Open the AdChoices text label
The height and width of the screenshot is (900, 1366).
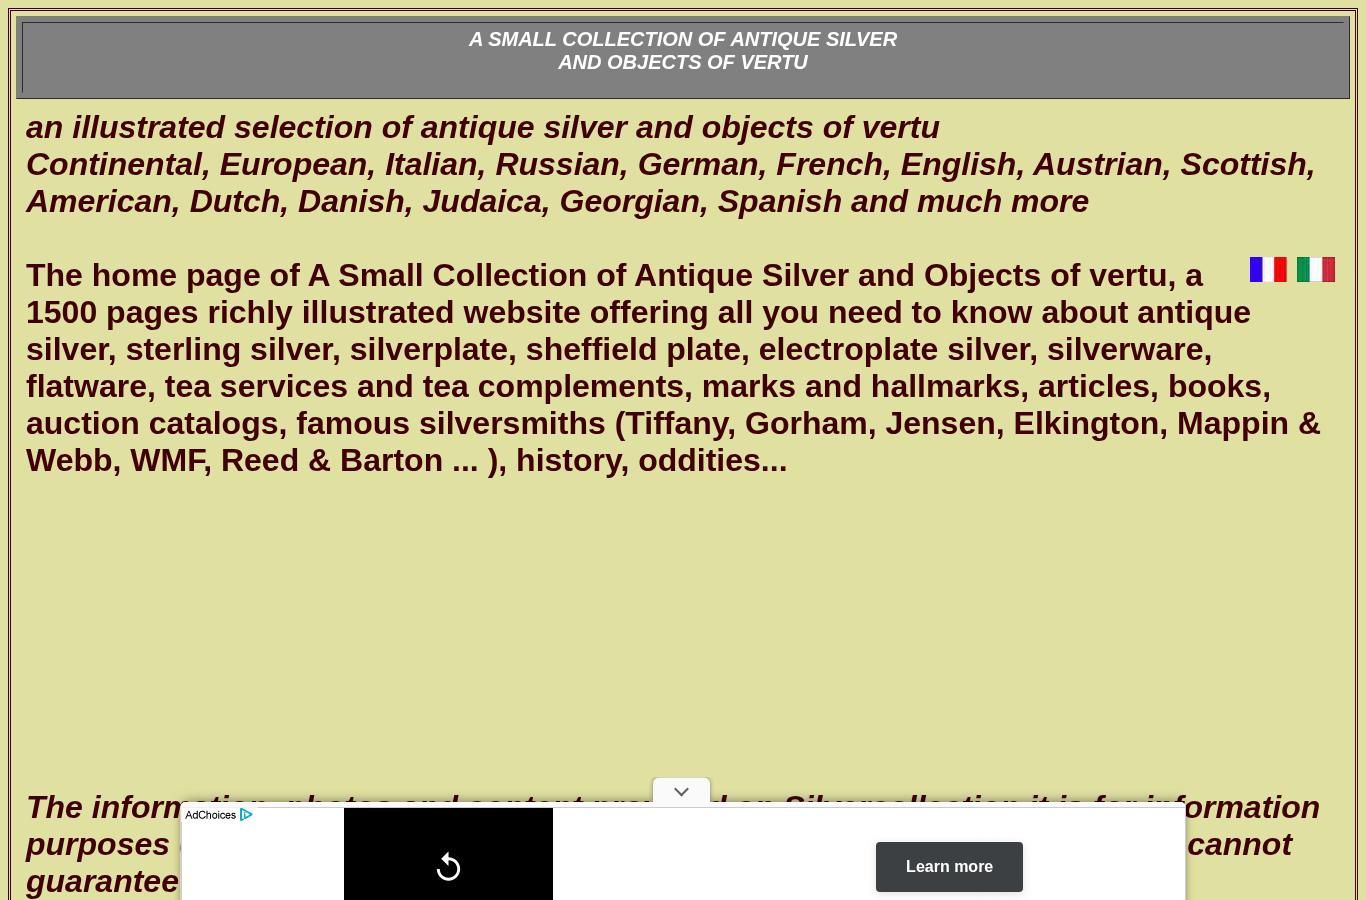pyautogui.click(x=210, y=815)
